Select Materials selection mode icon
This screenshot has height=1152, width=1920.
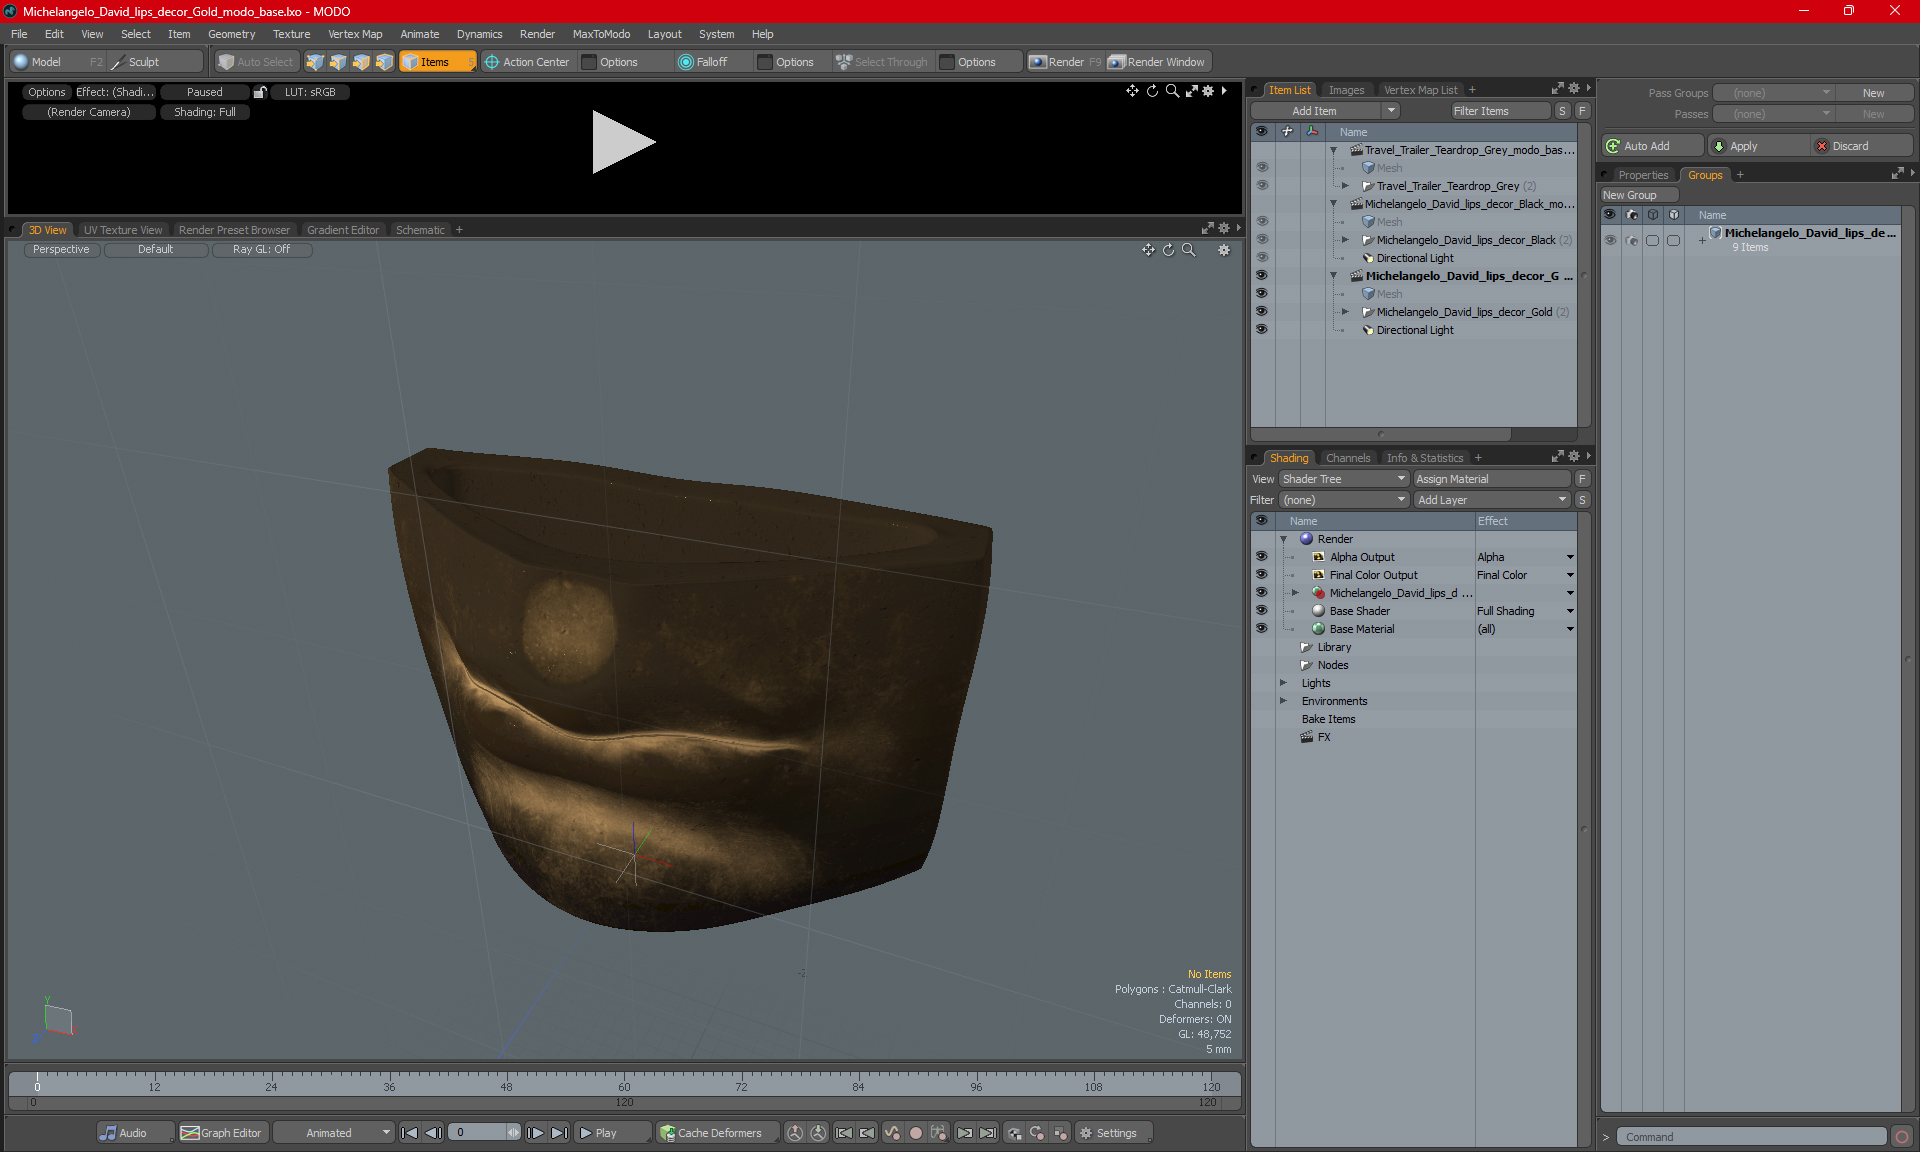pyautogui.click(x=384, y=62)
